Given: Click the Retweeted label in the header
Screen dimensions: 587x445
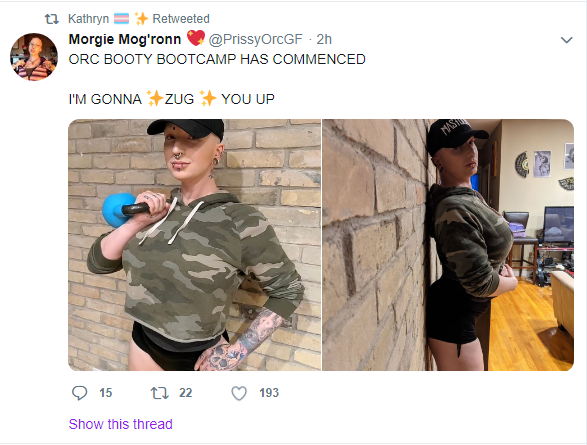Looking at the screenshot, I should pyautogui.click(x=181, y=19).
